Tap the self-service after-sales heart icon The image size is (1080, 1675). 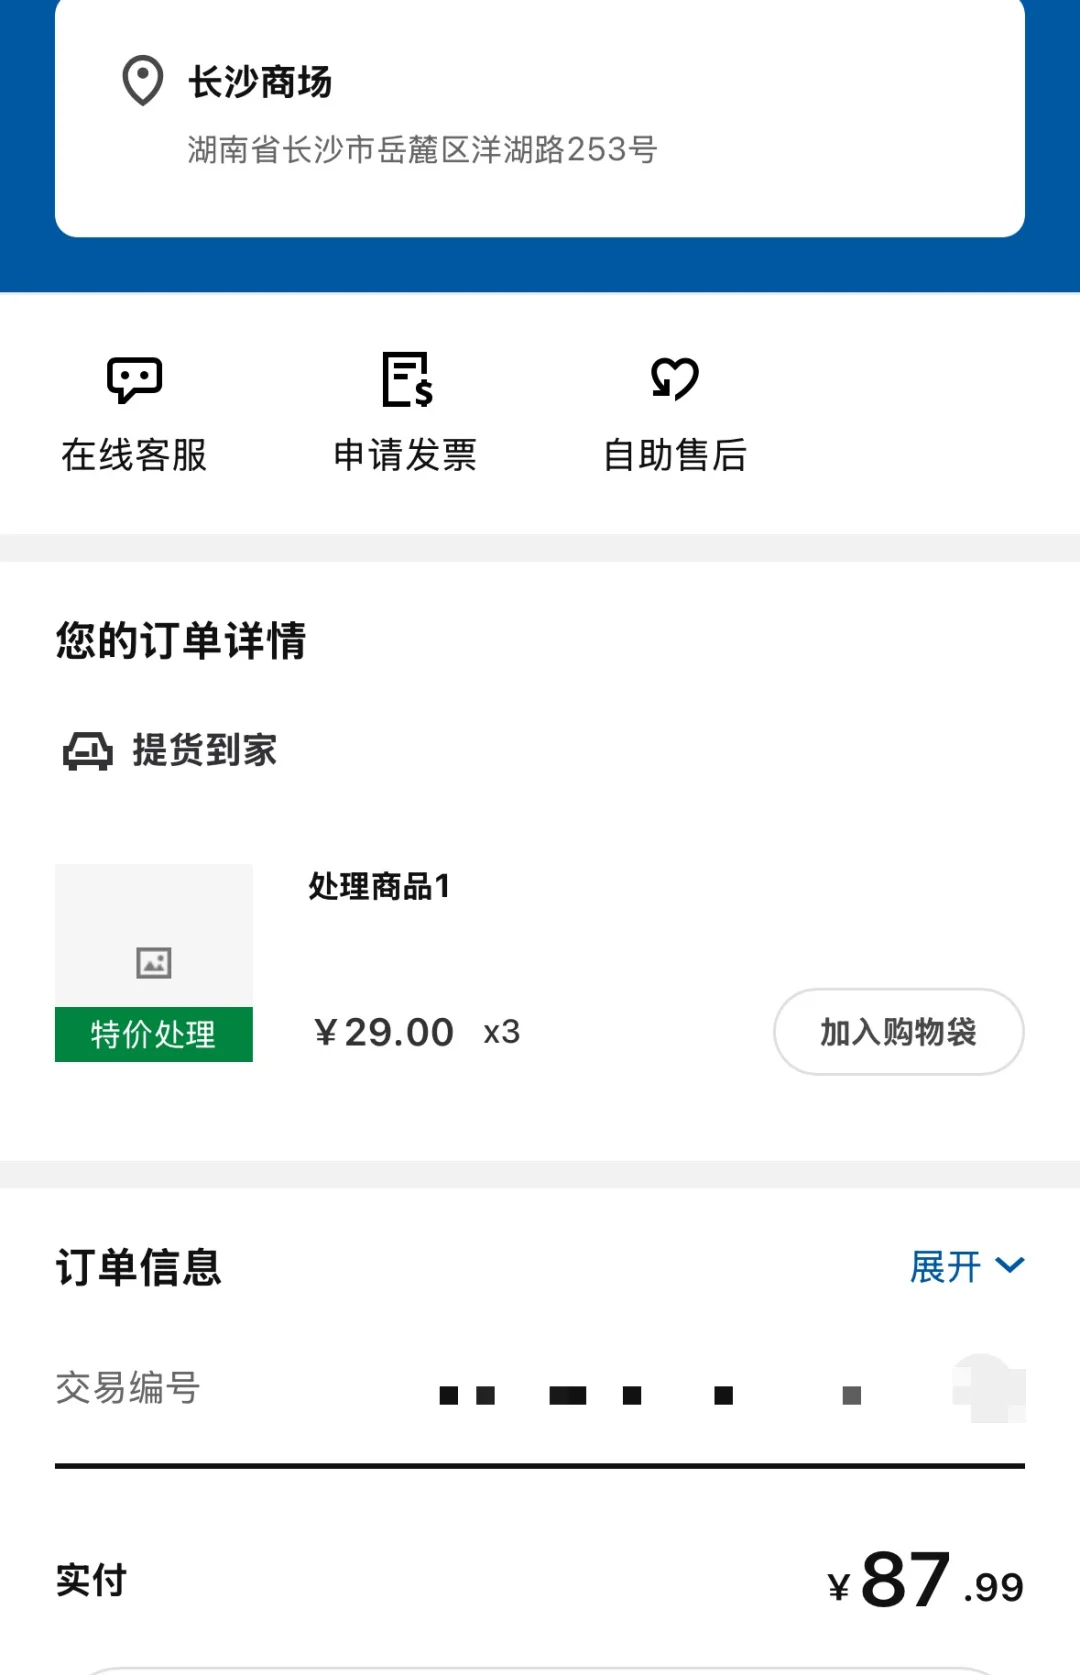tap(675, 379)
